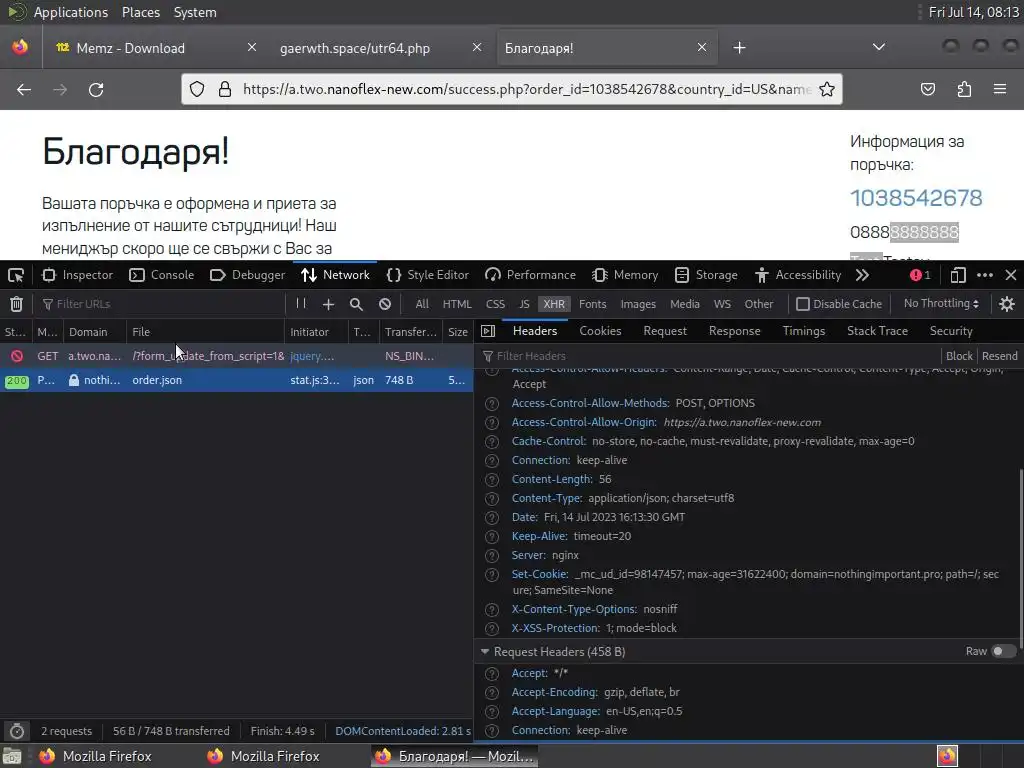Open the System menu
The width and height of the screenshot is (1024, 768).
coord(195,12)
